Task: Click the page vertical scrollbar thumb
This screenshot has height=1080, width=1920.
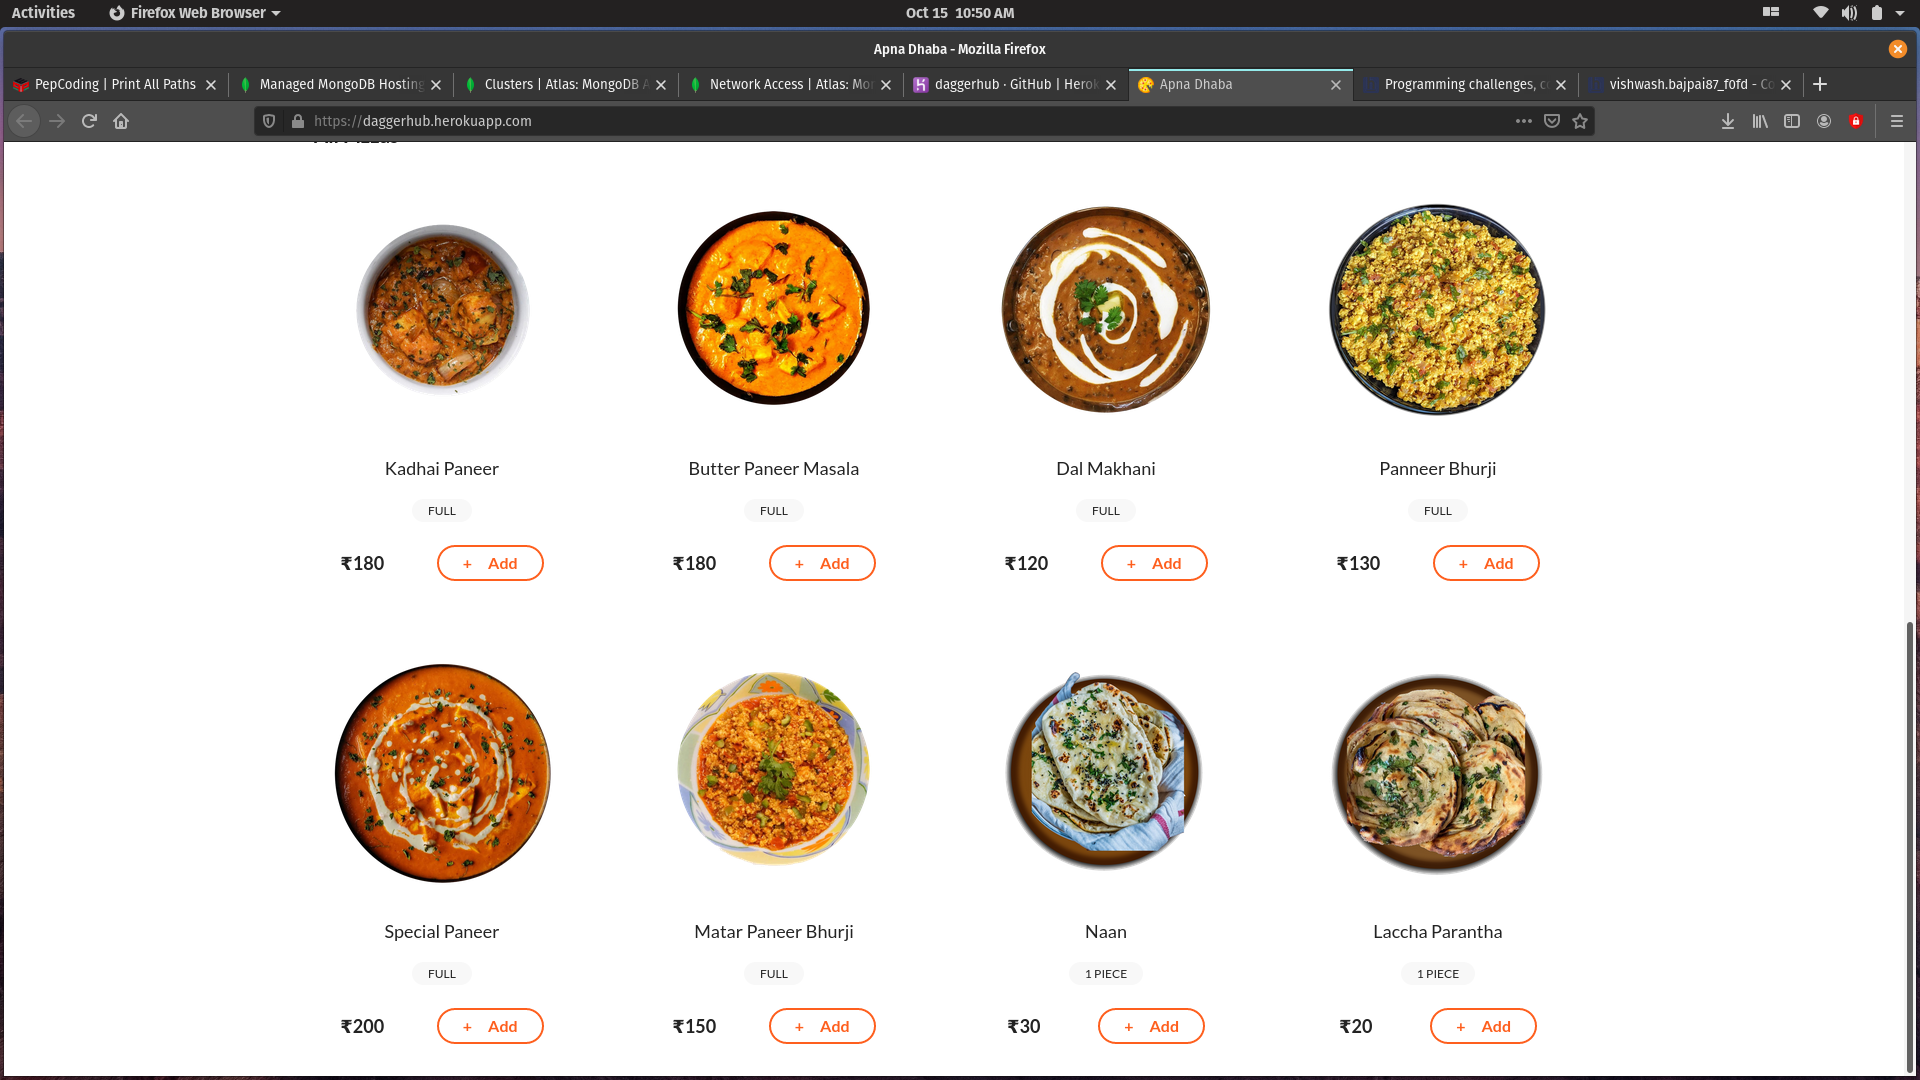Action: coord(1909,845)
